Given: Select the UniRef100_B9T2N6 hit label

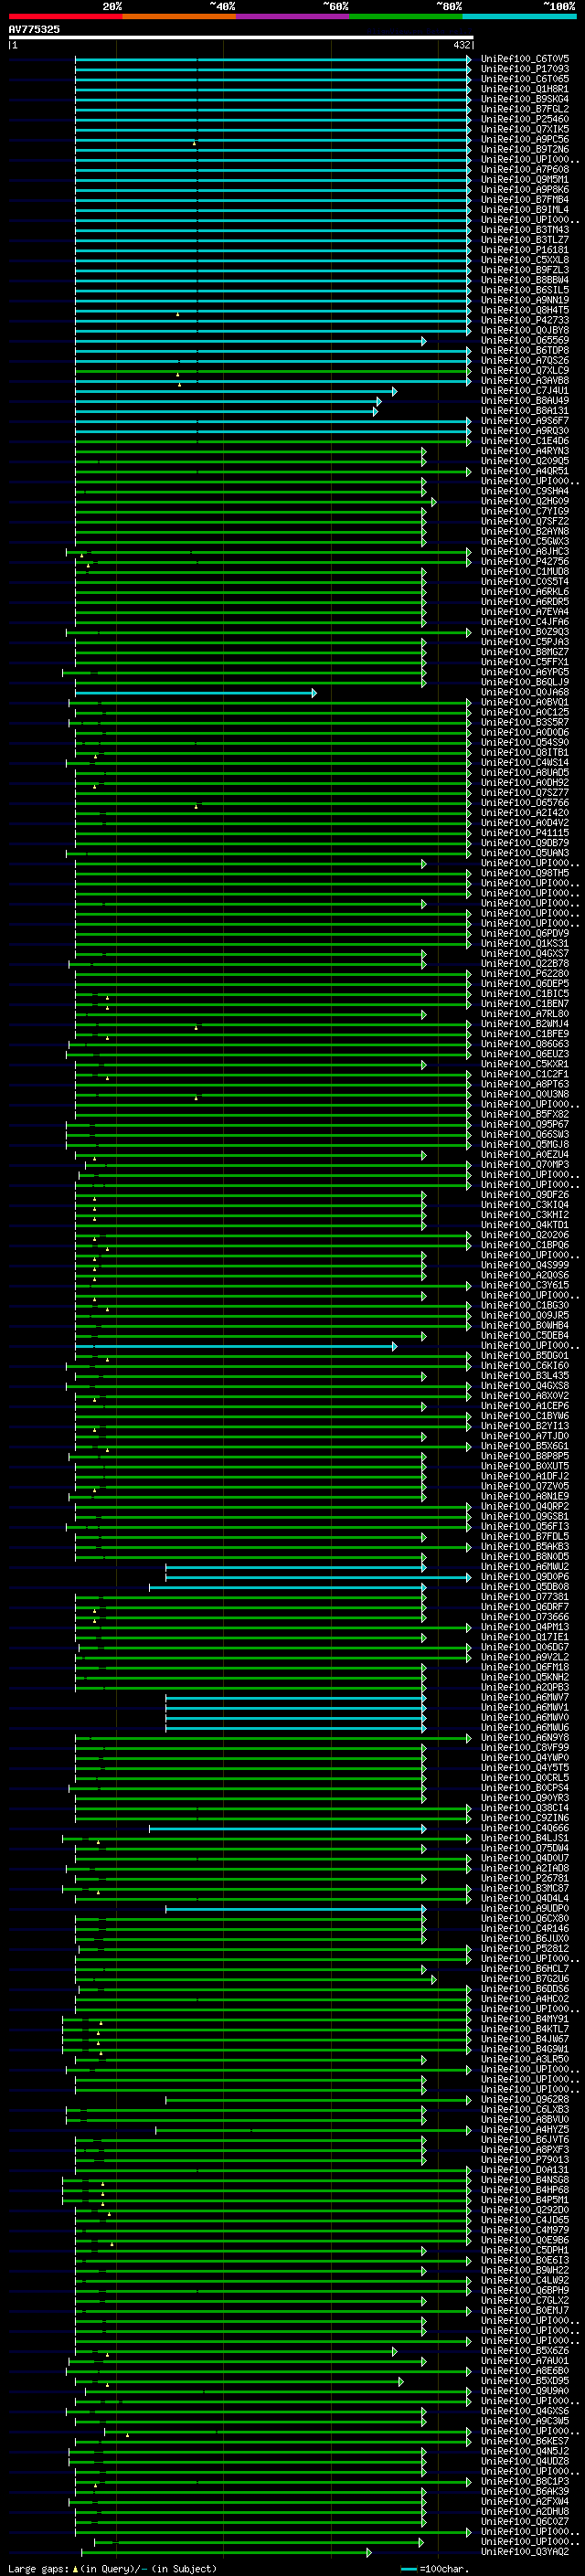Looking at the screenshot, I should (x=525, y=149).
